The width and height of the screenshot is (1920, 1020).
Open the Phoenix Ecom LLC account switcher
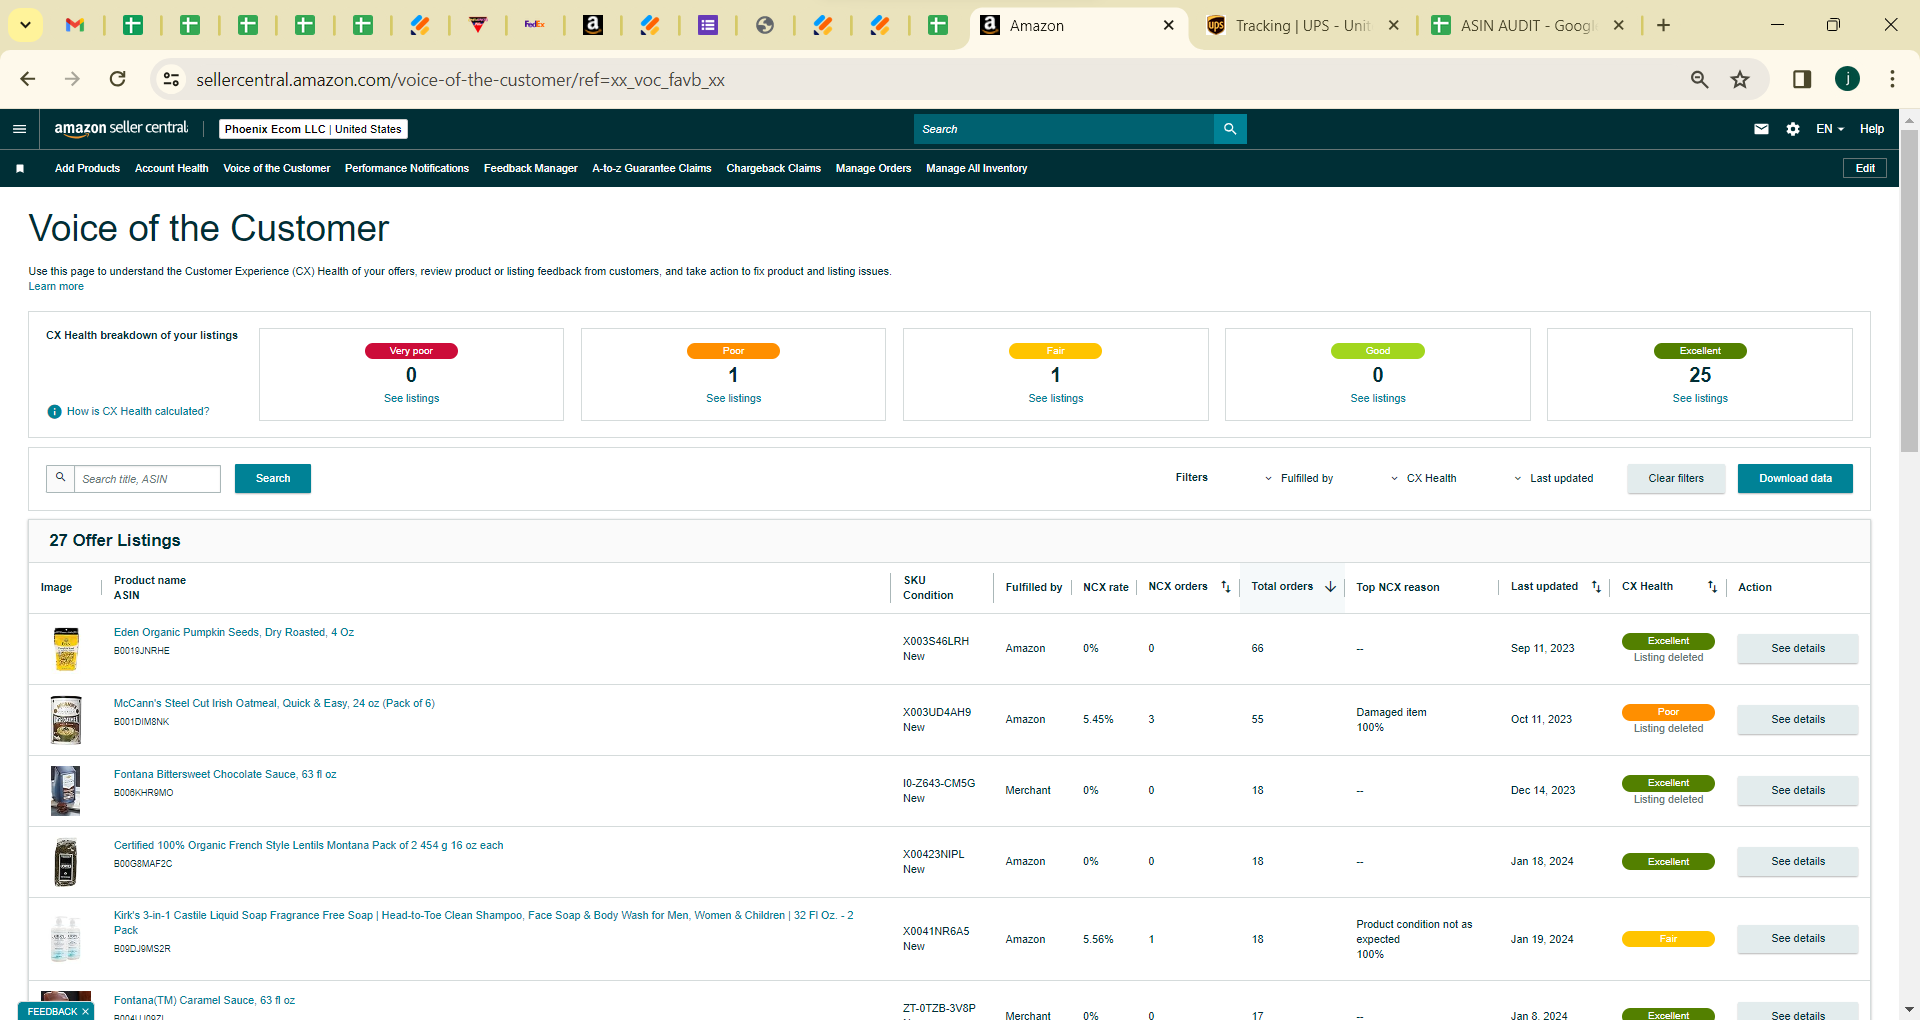click(x=313, y=129)
